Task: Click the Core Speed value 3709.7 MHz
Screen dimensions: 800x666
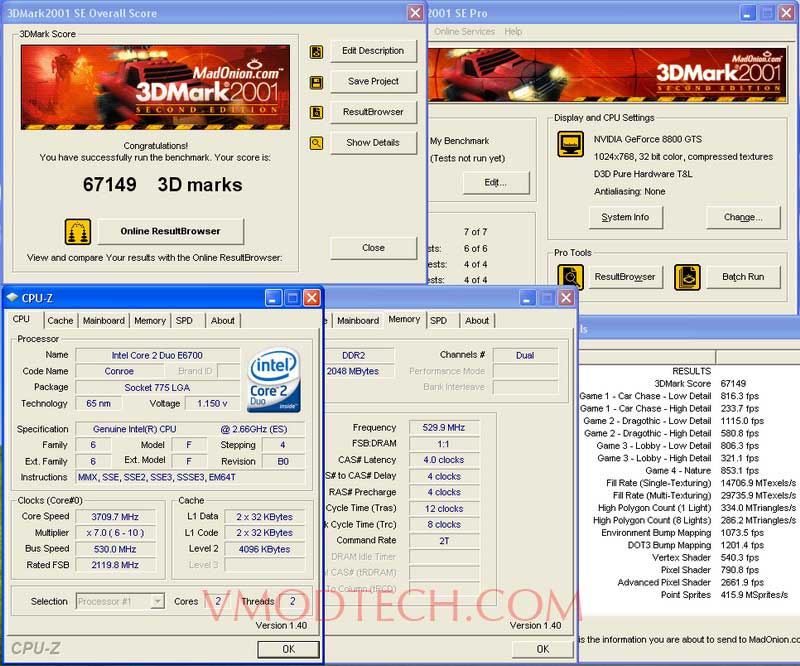Action: coord(115,516)
